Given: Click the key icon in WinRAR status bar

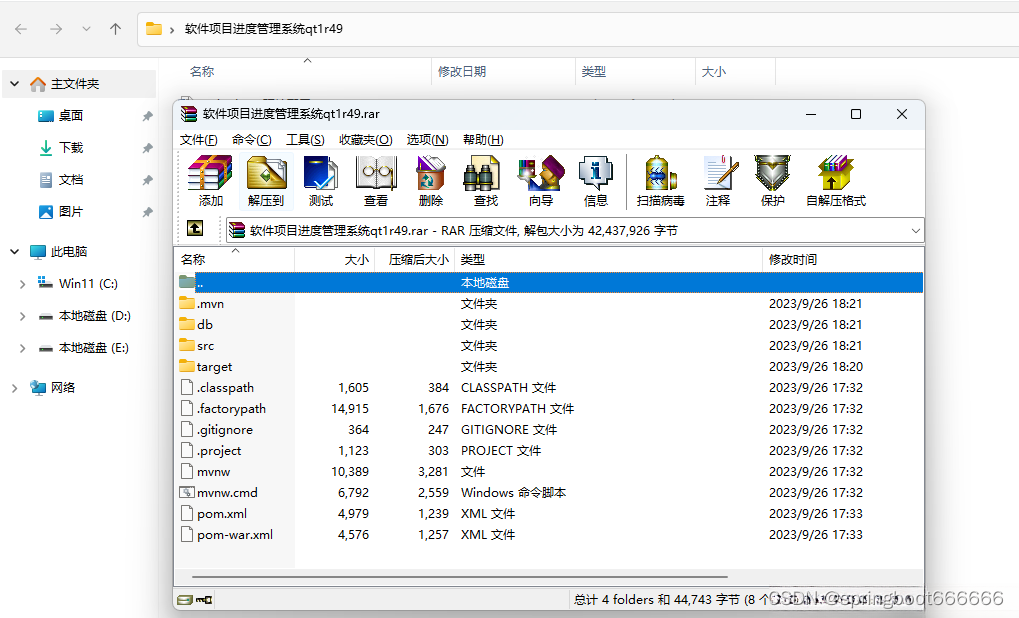Looking at the screenshot, I should tap(204, 600).
